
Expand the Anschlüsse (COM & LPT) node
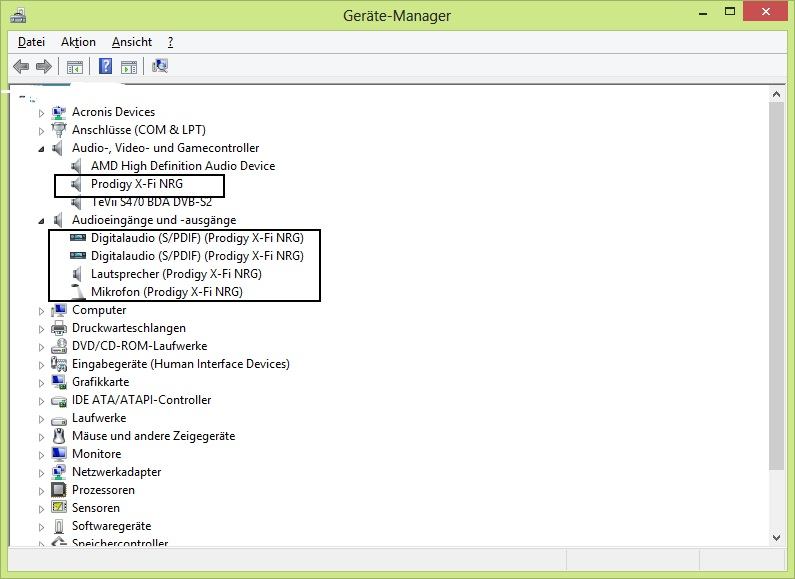pos(42,131)
